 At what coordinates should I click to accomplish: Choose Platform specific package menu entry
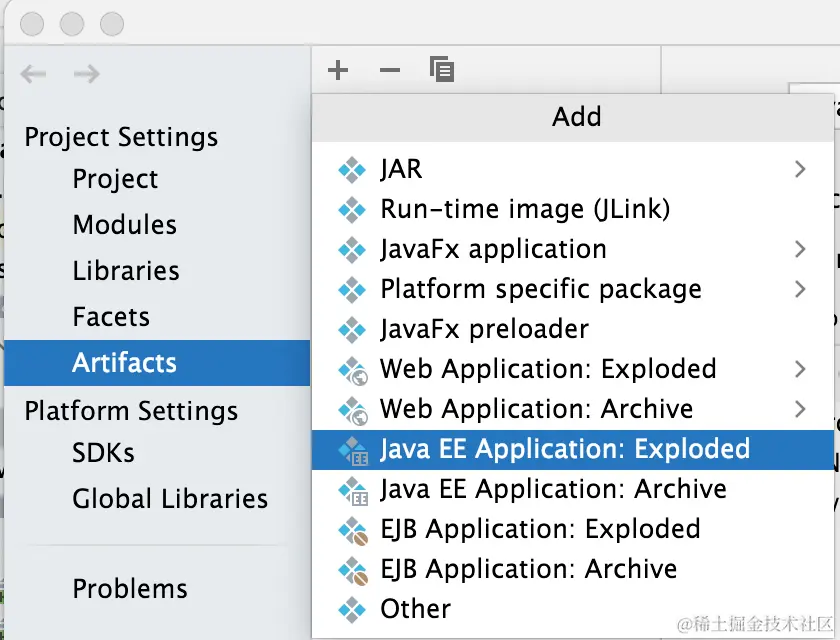pyautogui.click(x=573, y=289)
